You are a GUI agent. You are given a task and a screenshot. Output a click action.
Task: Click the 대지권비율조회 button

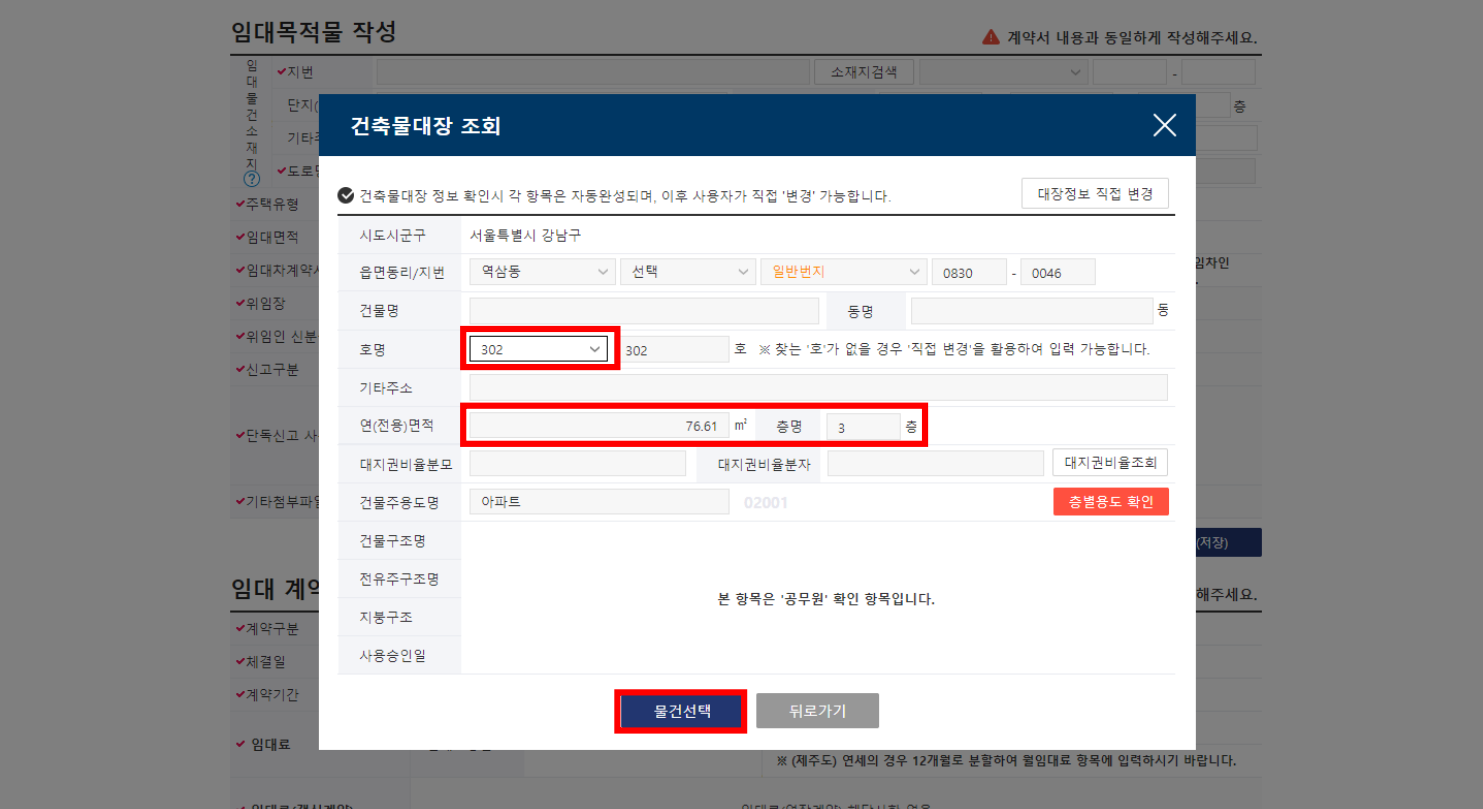(1110, 463)
